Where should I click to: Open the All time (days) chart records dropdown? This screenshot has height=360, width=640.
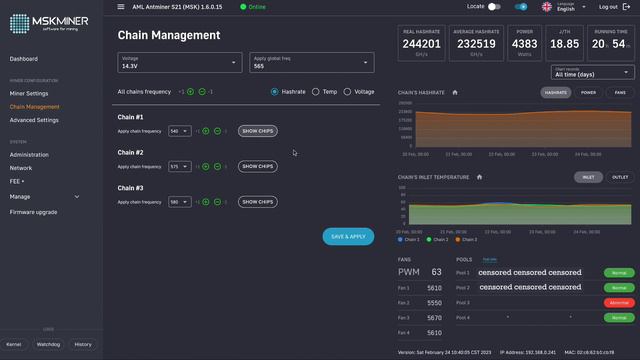click(592, 73)
